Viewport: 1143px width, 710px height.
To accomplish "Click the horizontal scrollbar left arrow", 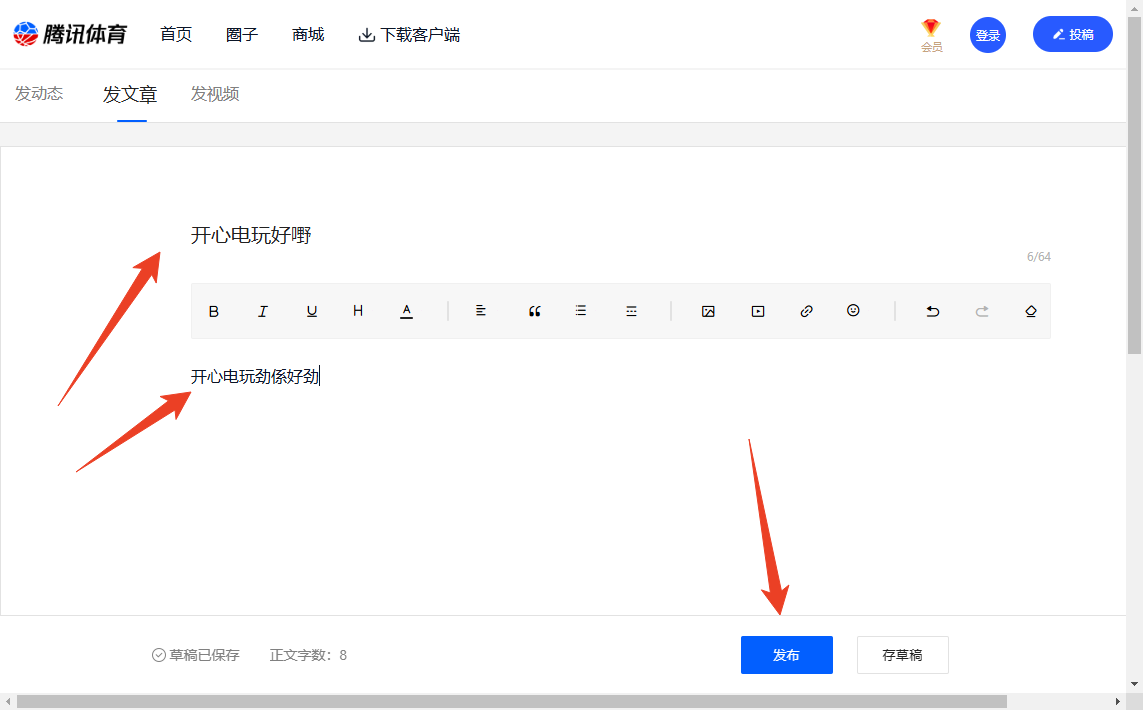I will point(7,702).
